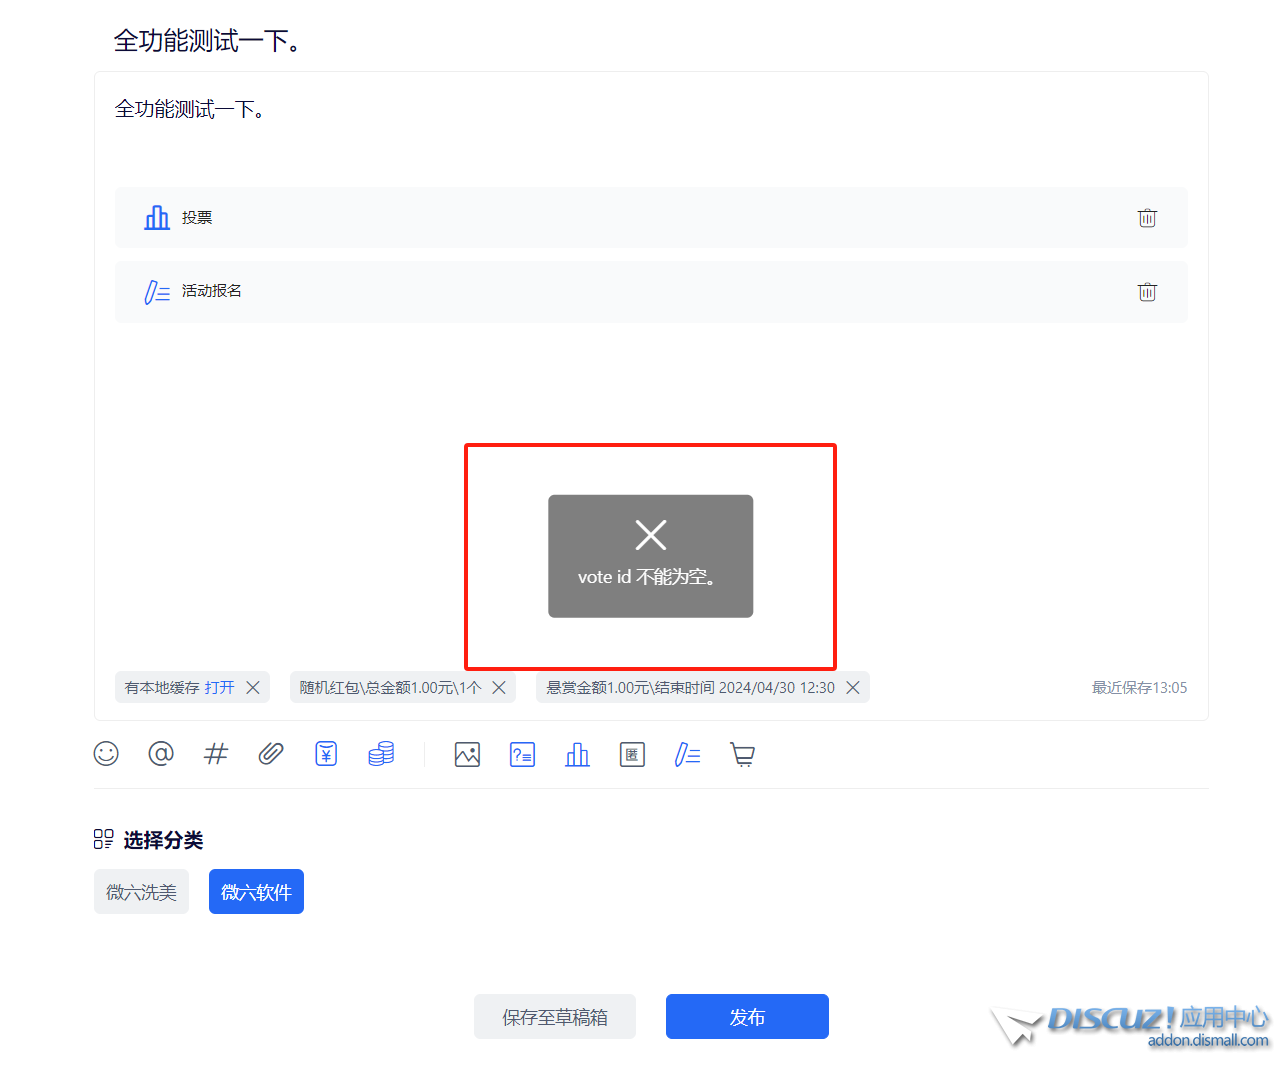Select the 微六洗美 category
Viewport: 1287px width, 1066px height.
[141, 891]
